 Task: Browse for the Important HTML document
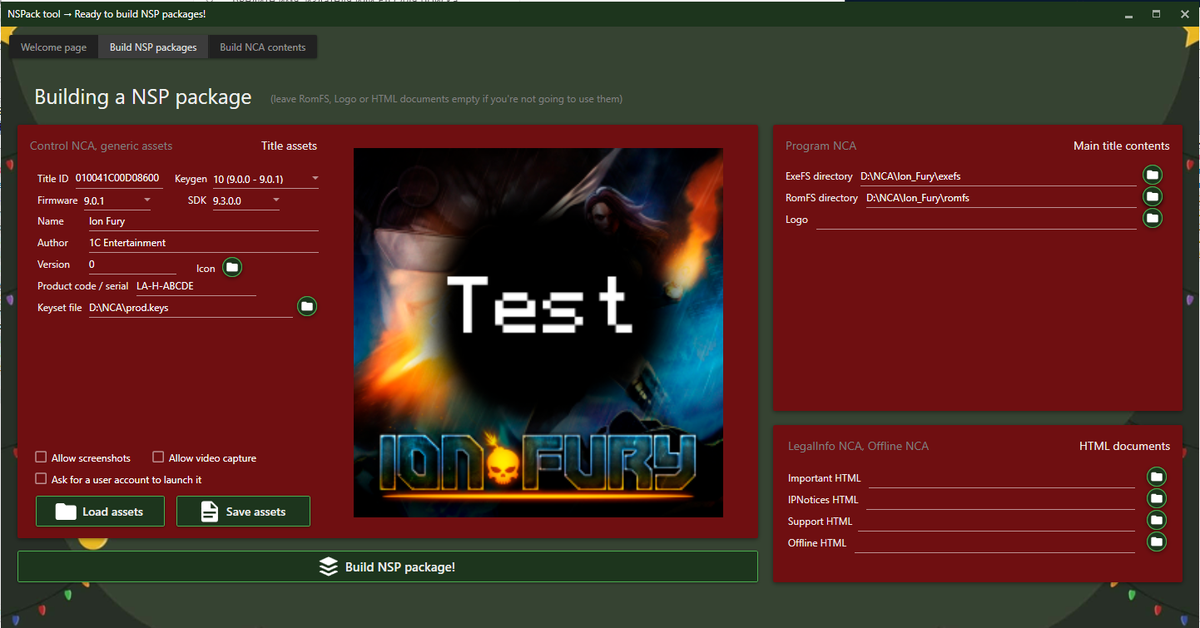tap(1157, 477)
